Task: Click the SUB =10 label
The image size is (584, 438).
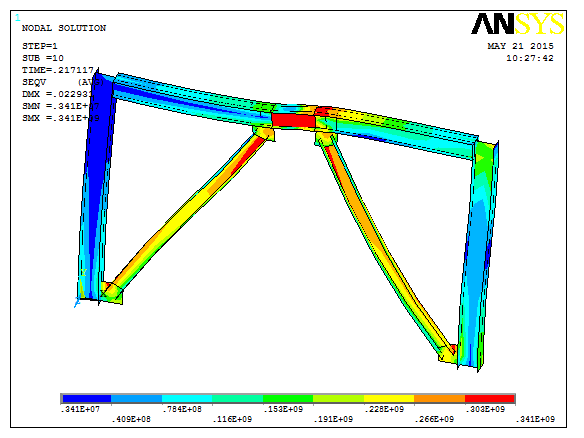Action: click(x=43, y=58)
